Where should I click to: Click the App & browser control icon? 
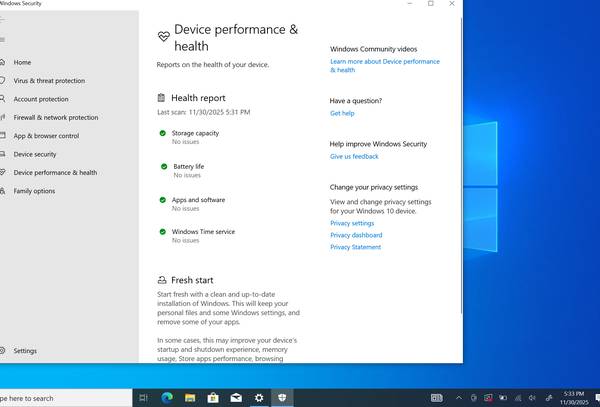pyautogui.click(x=3, y=136)
